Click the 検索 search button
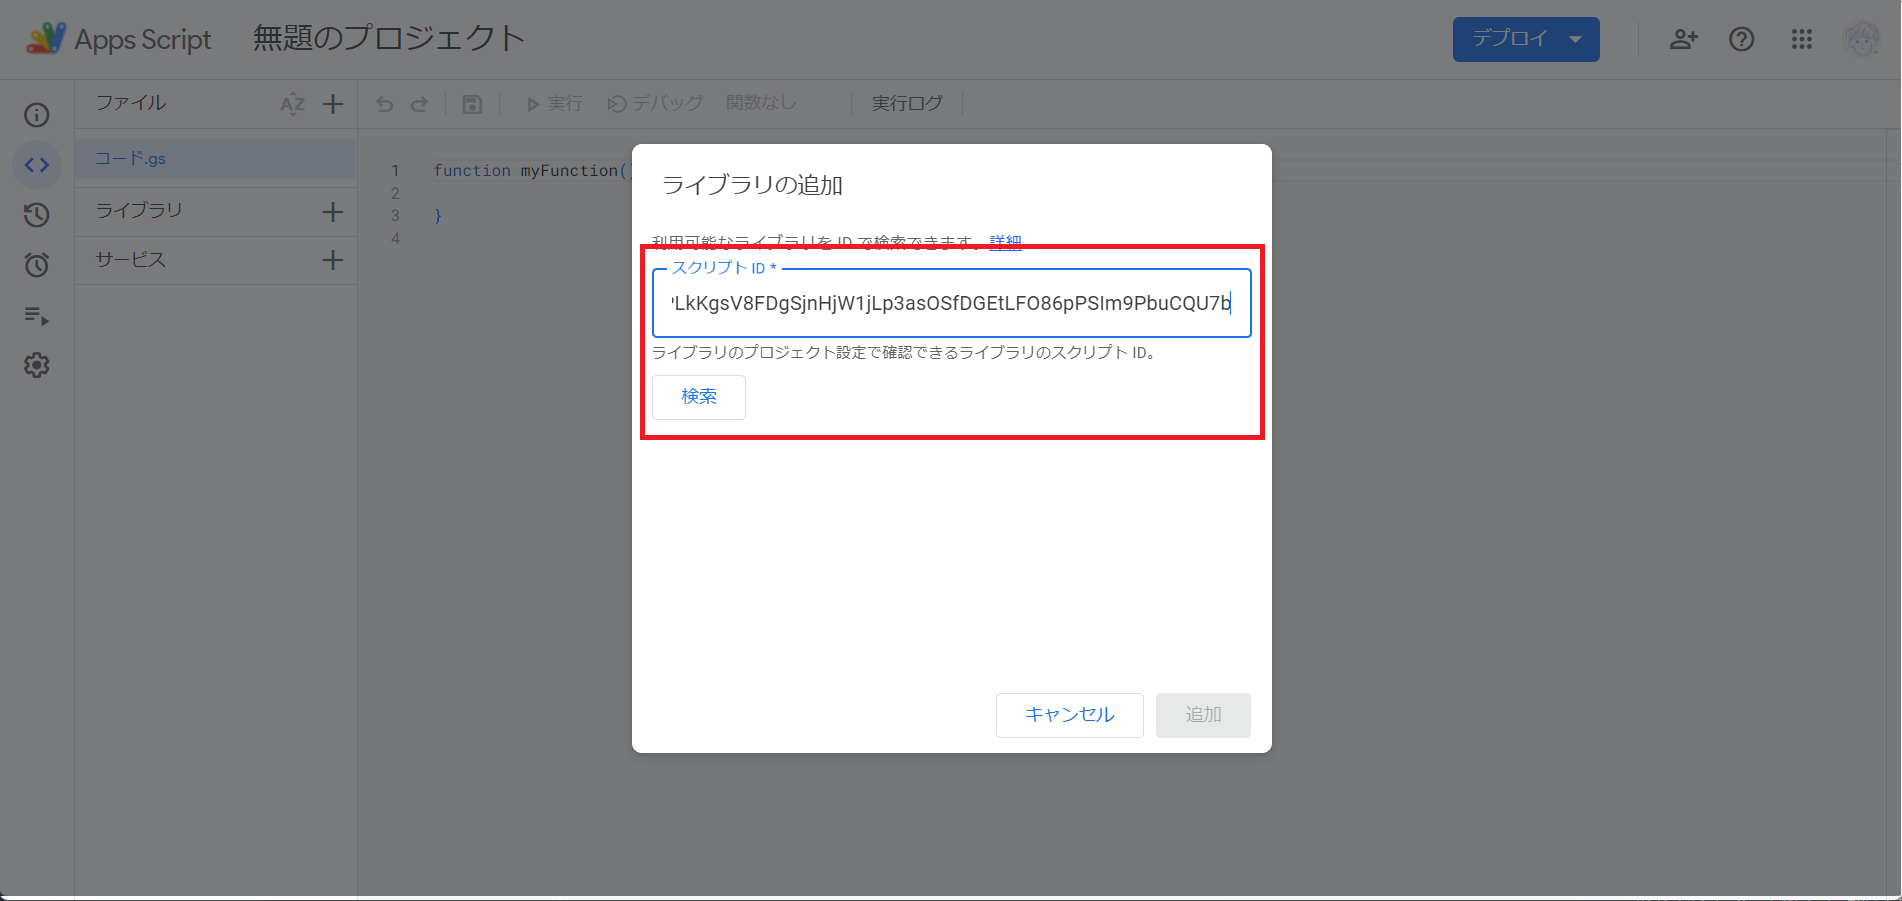 [x=698, y=397]
